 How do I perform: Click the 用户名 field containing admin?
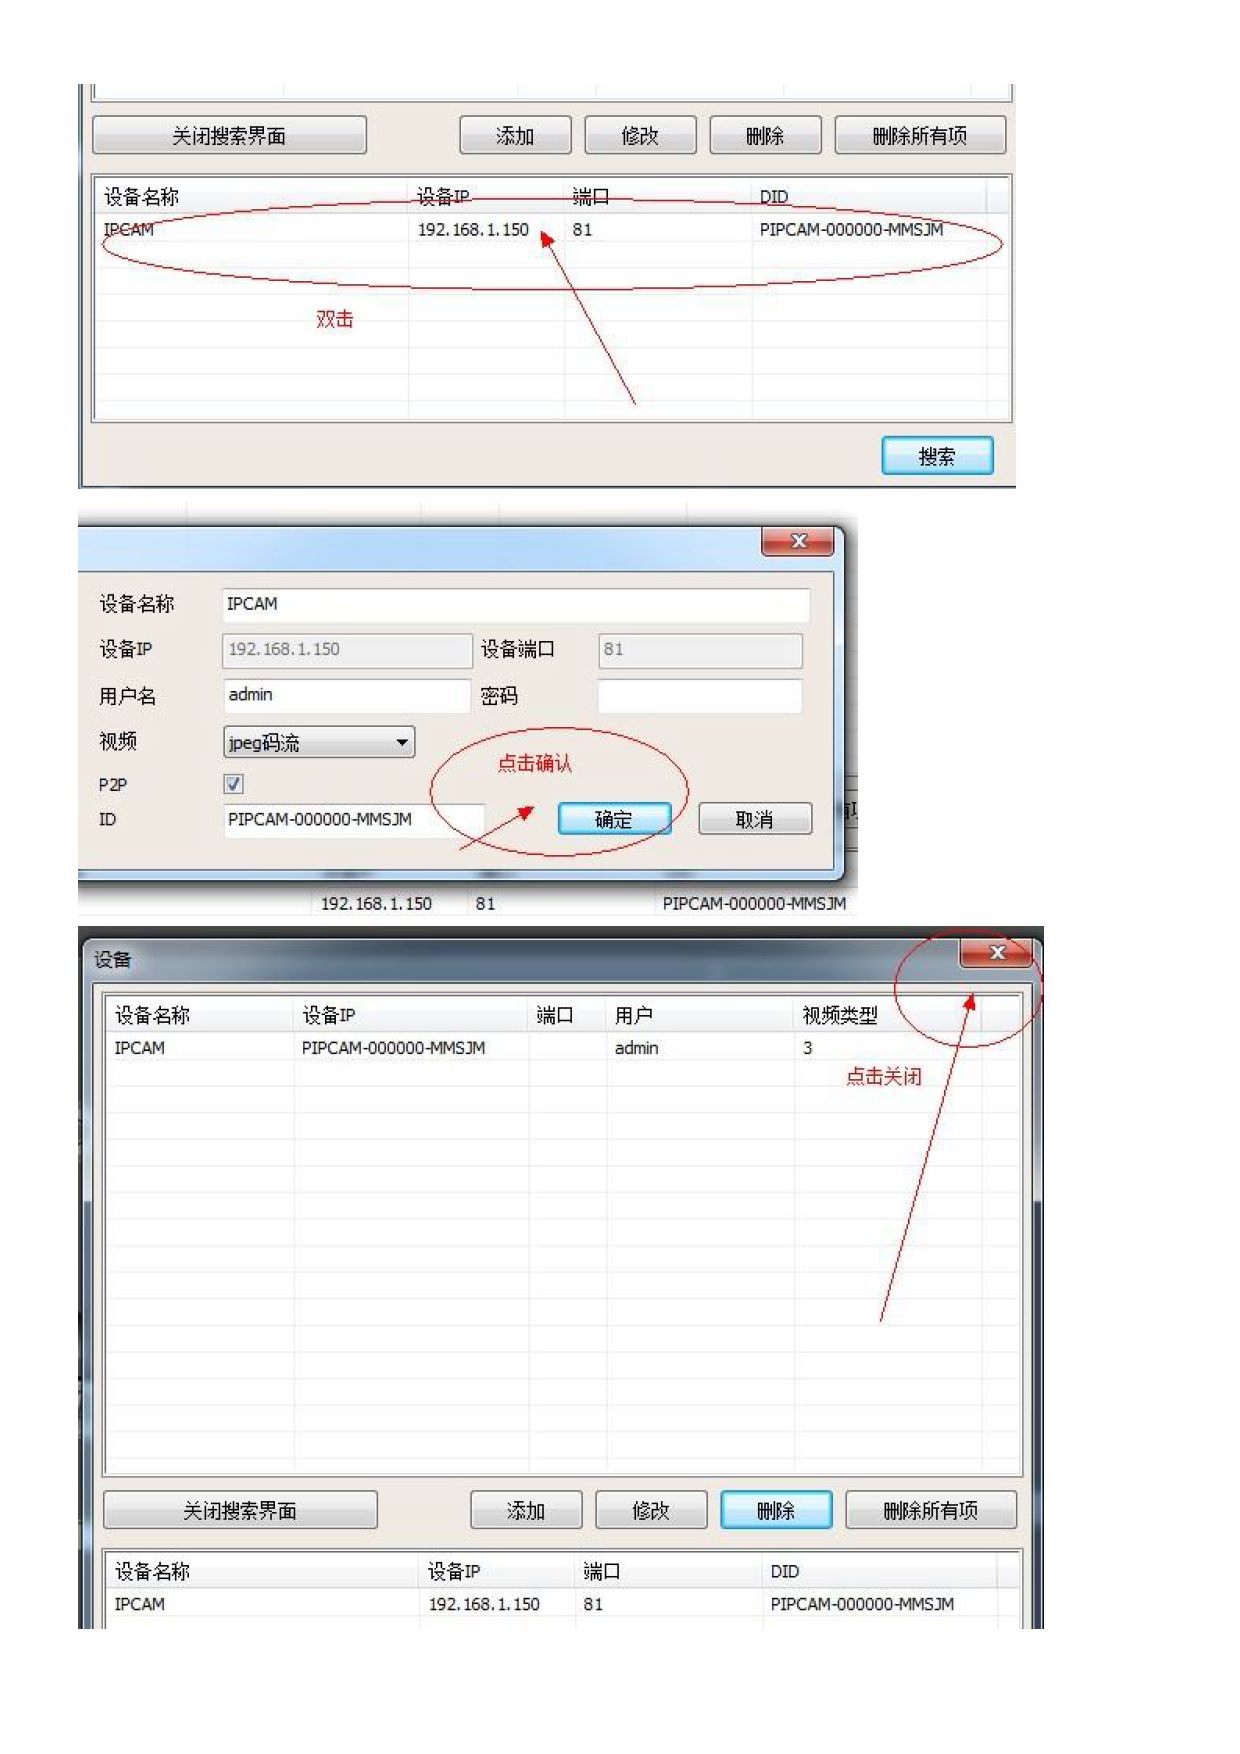point(345,695)
